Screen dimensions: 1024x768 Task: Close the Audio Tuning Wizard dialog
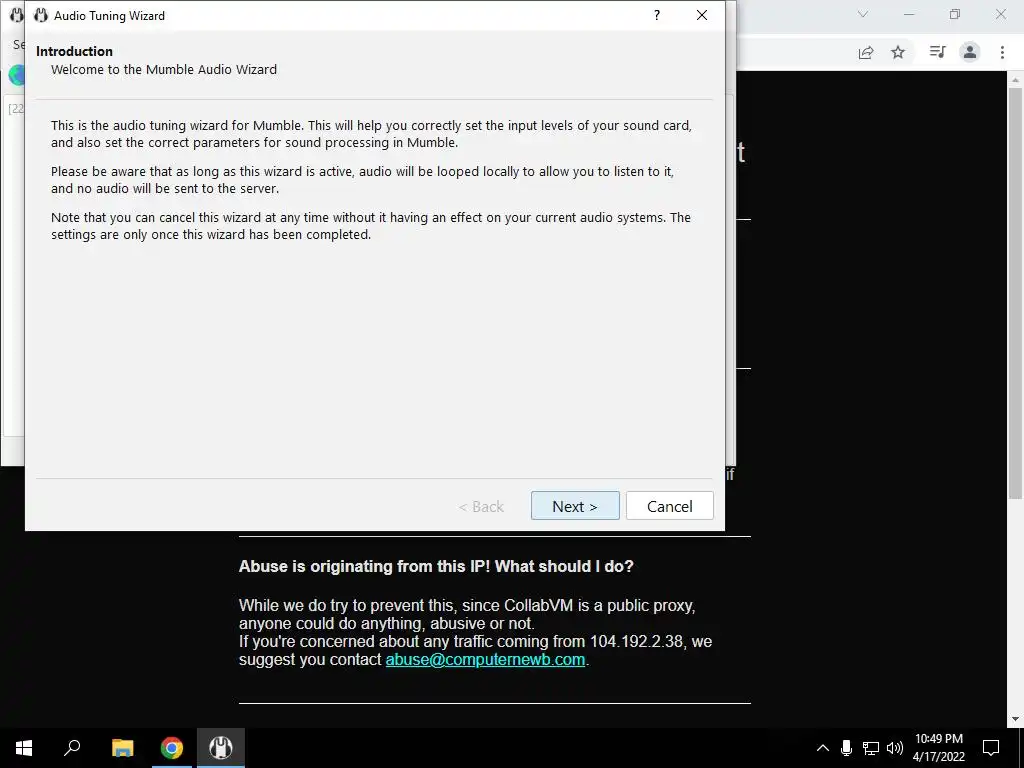(702, 15)
